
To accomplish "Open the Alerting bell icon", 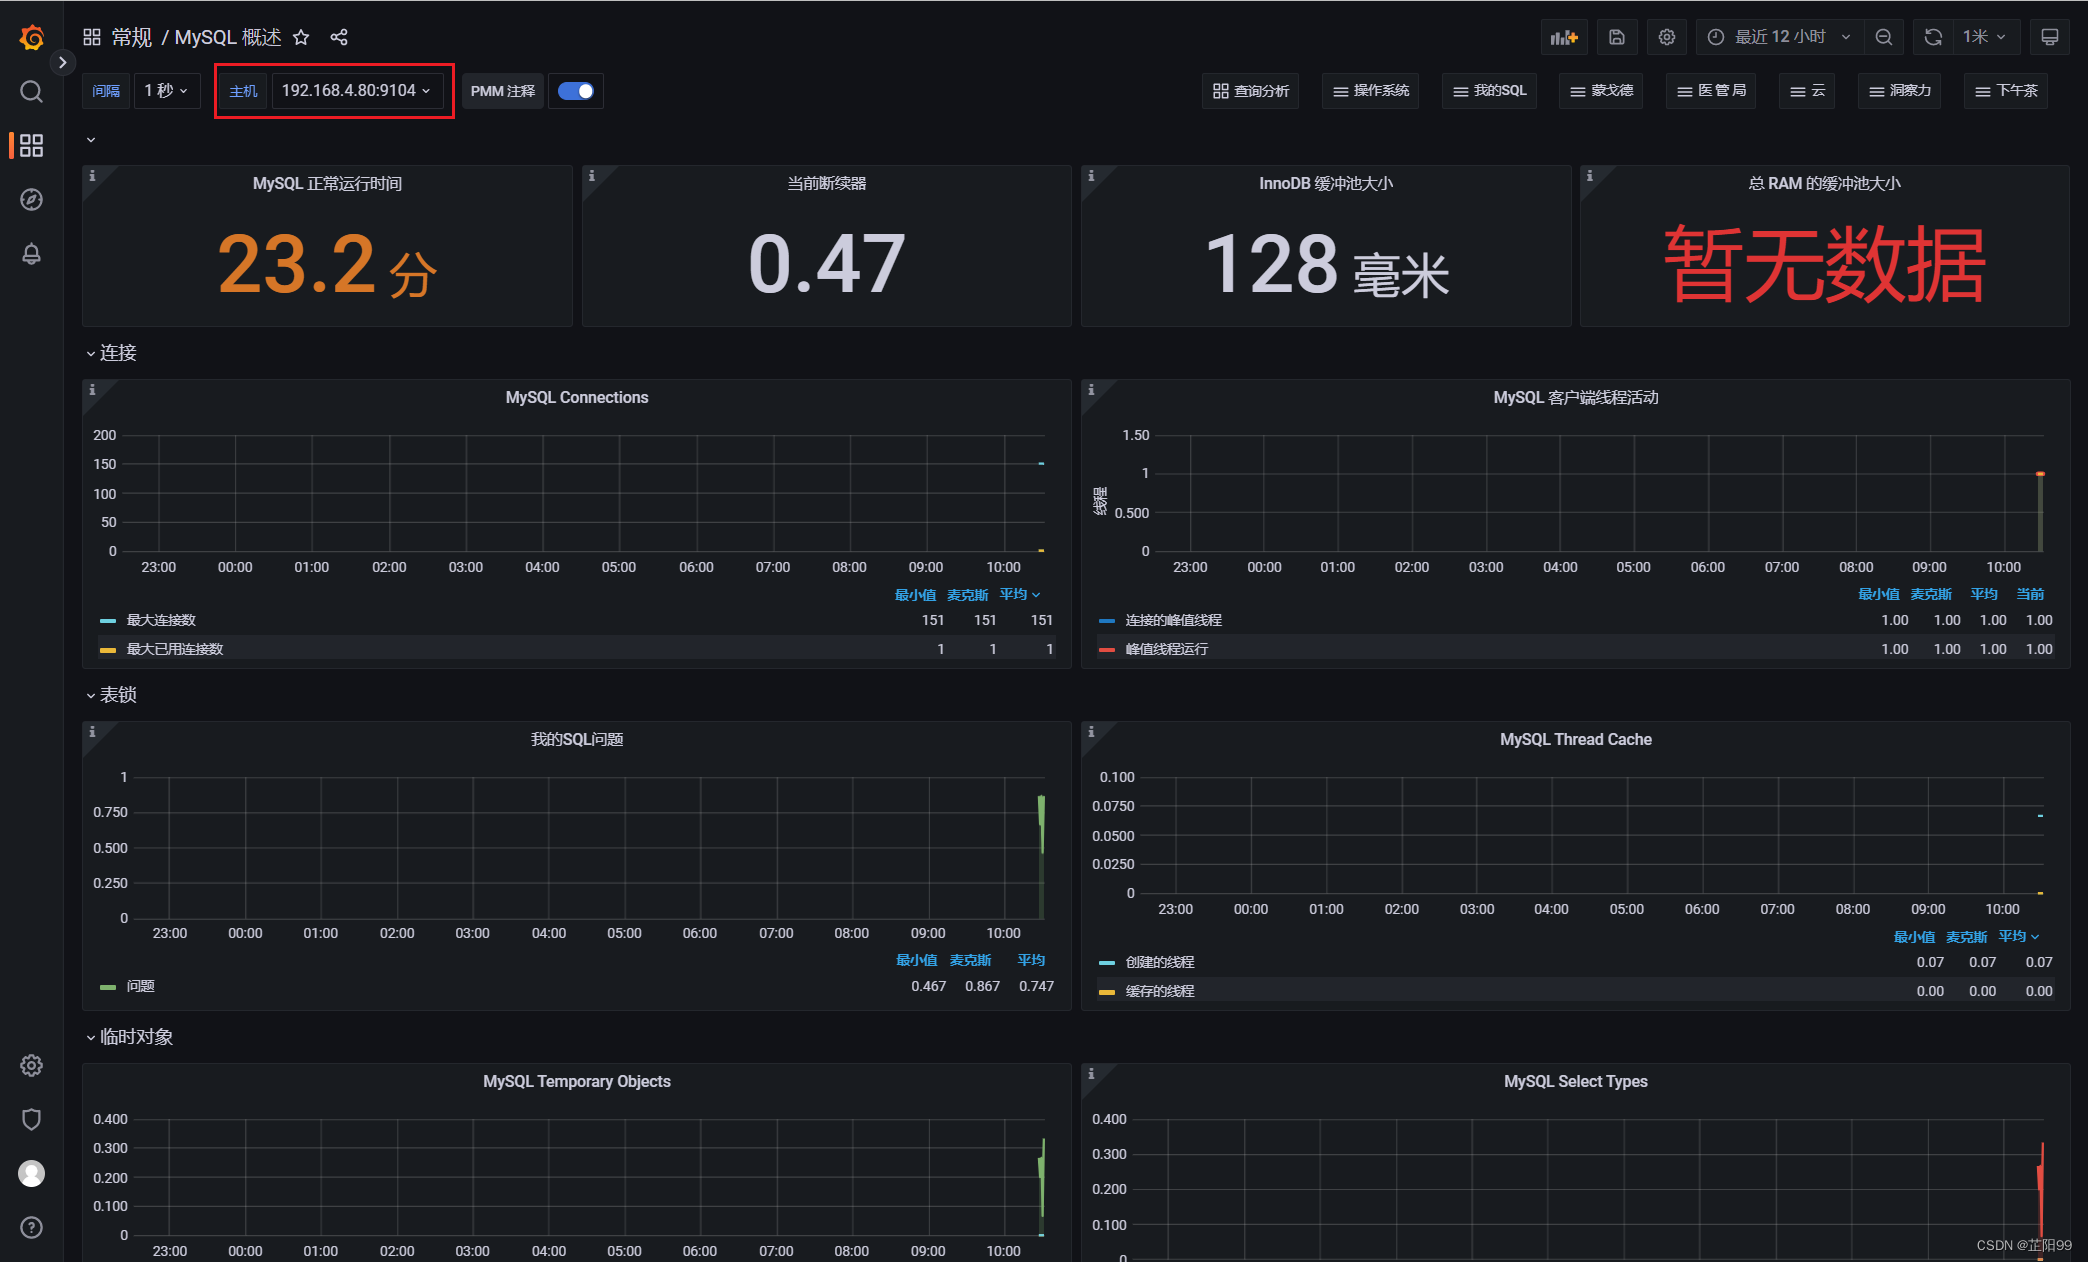I will click(x=32, y=254).
